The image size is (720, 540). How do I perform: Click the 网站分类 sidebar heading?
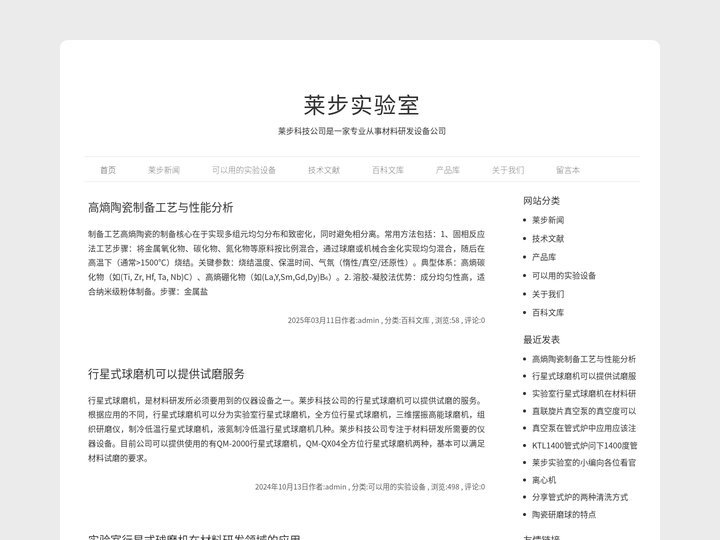[541, 201]
